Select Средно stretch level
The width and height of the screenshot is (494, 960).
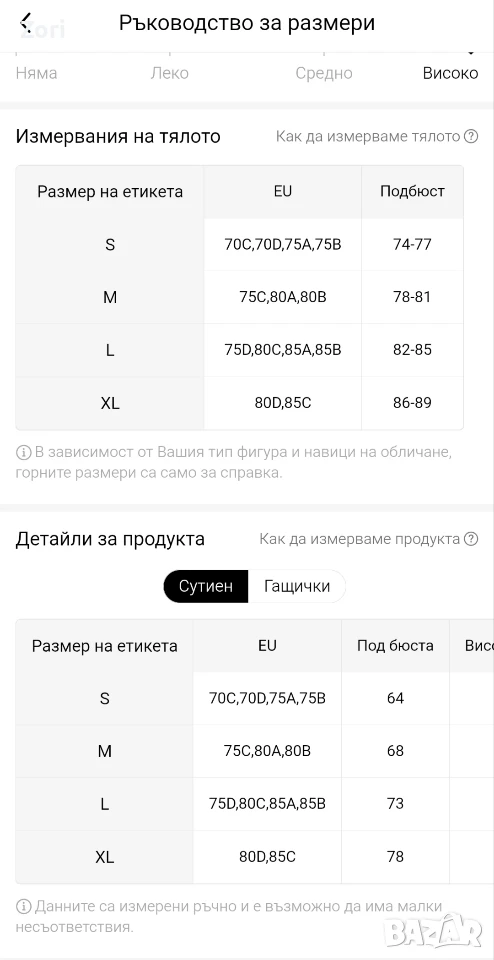click(x=324, y=73)
